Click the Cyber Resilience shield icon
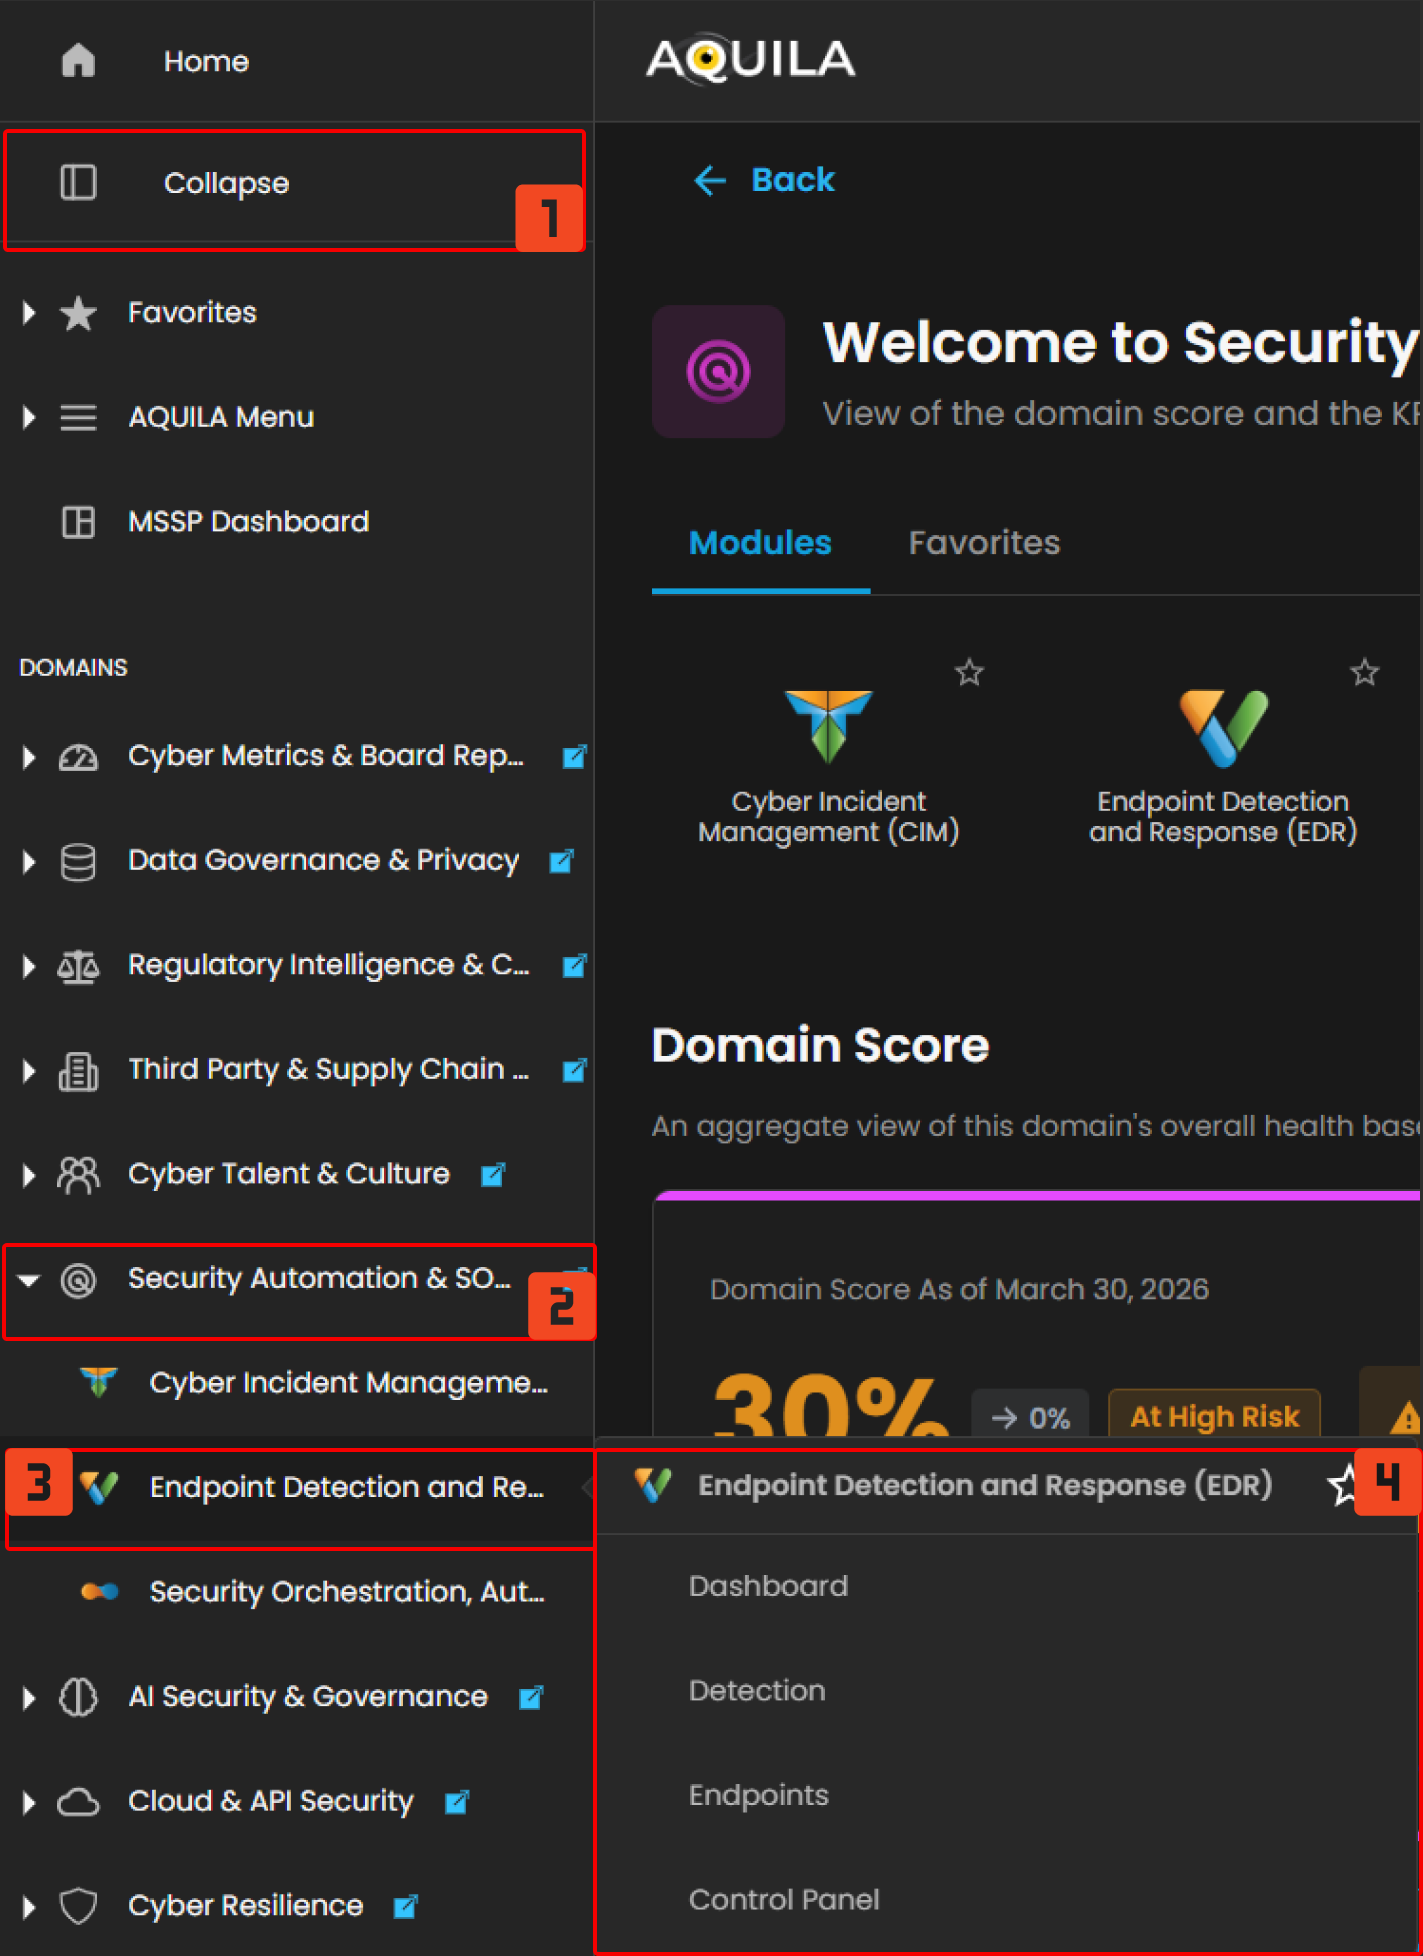The width and height of the screenshot is (1423, 1956). click(78, 1907)
